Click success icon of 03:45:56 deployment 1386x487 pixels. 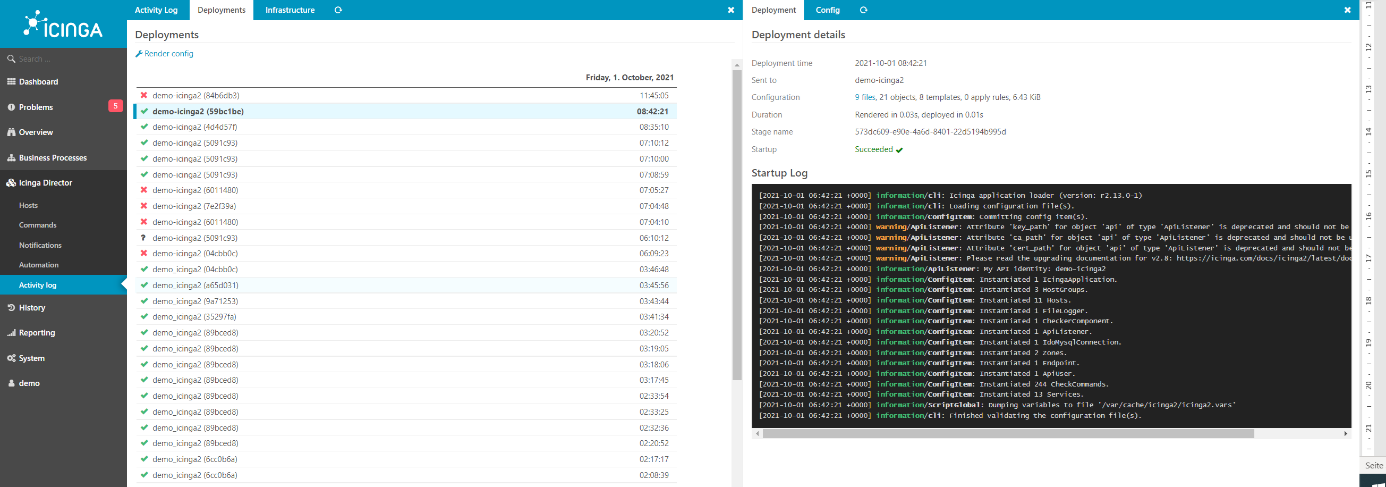click(x=145, y=285)
